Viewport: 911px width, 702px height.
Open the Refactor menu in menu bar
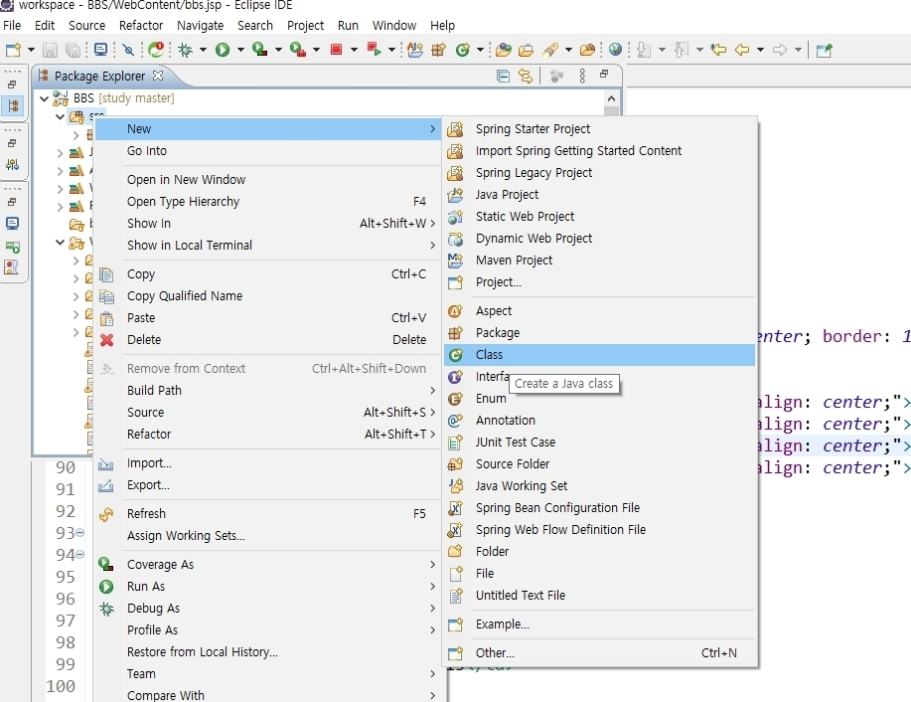pos(141,26)
